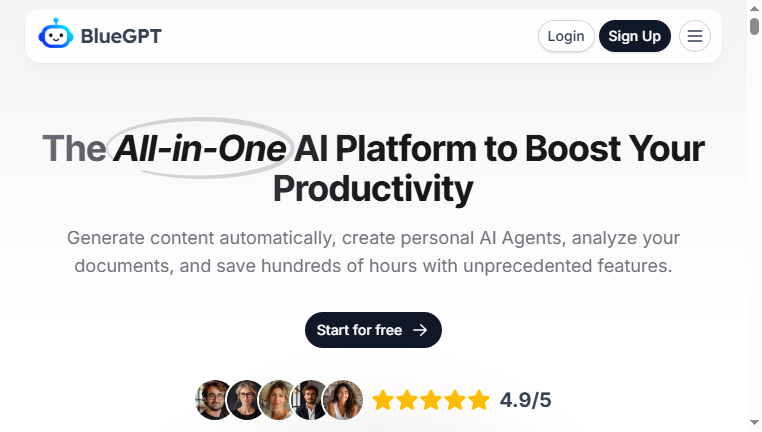The height and width of the screenshot is (432, 762).
Task: Select the third avatar, blonde woman
Action: click(278, 400)
